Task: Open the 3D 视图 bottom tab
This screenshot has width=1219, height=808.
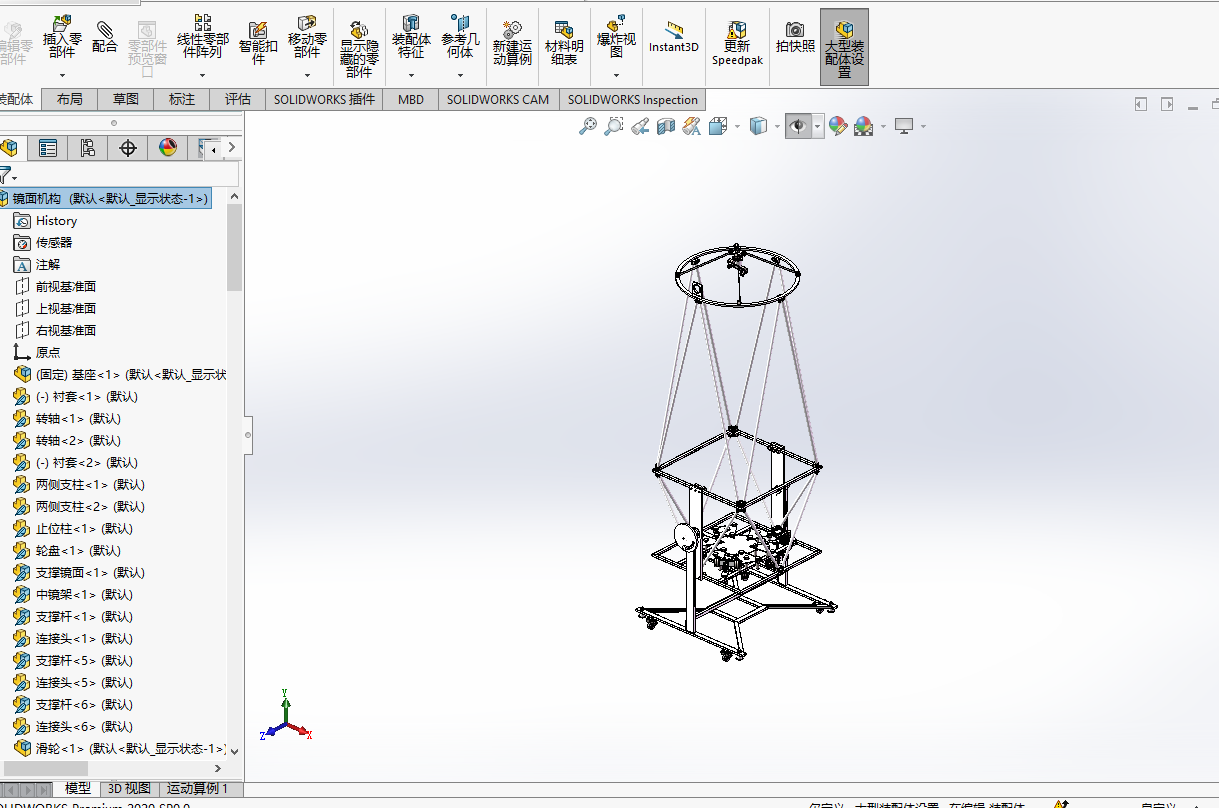Action: point(129,789)
